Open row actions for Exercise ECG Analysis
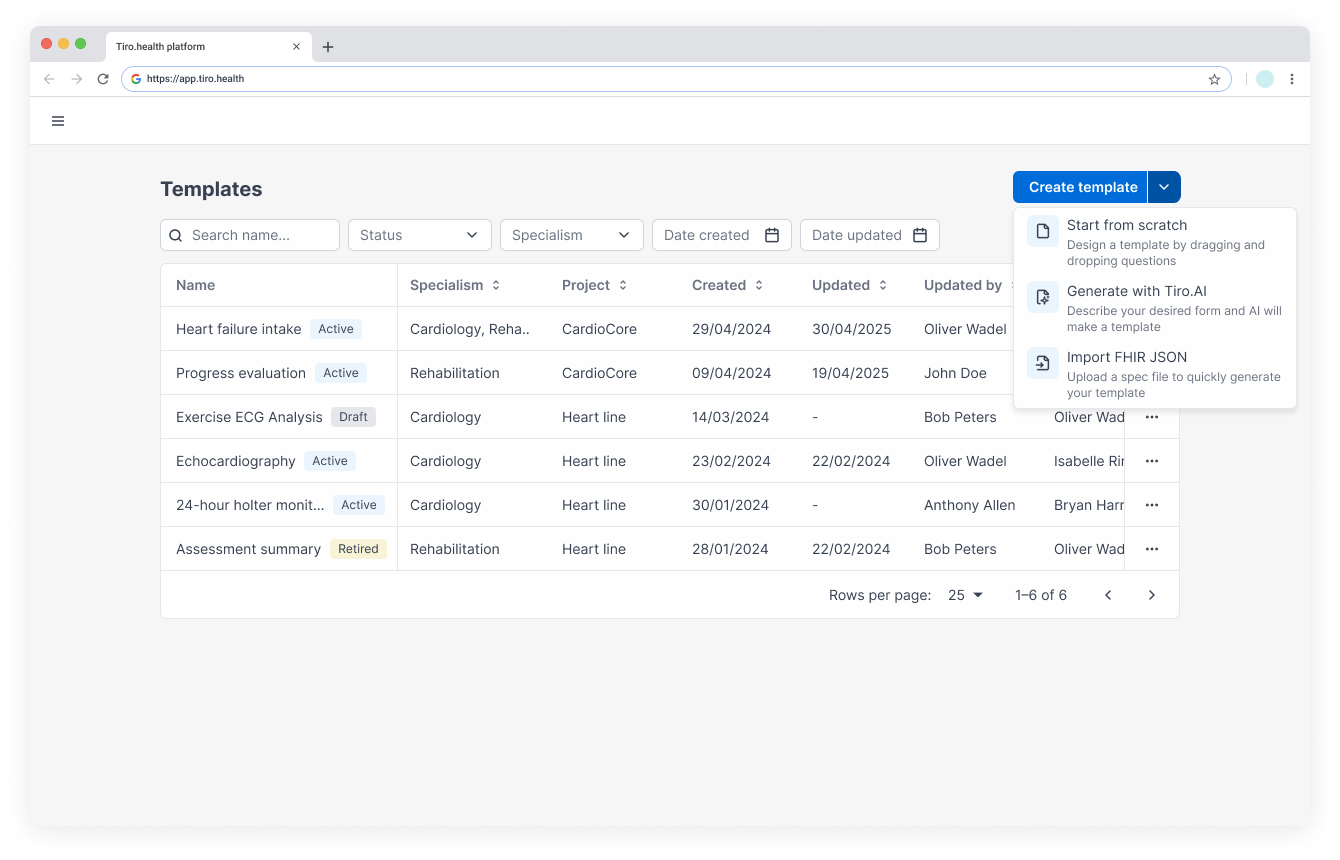 coord(1152,417)
